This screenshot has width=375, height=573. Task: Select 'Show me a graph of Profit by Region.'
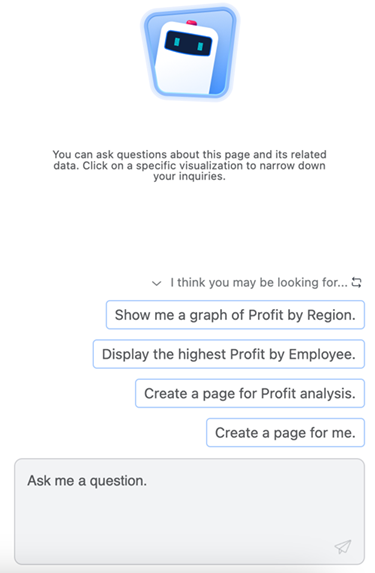coord(235,315)
